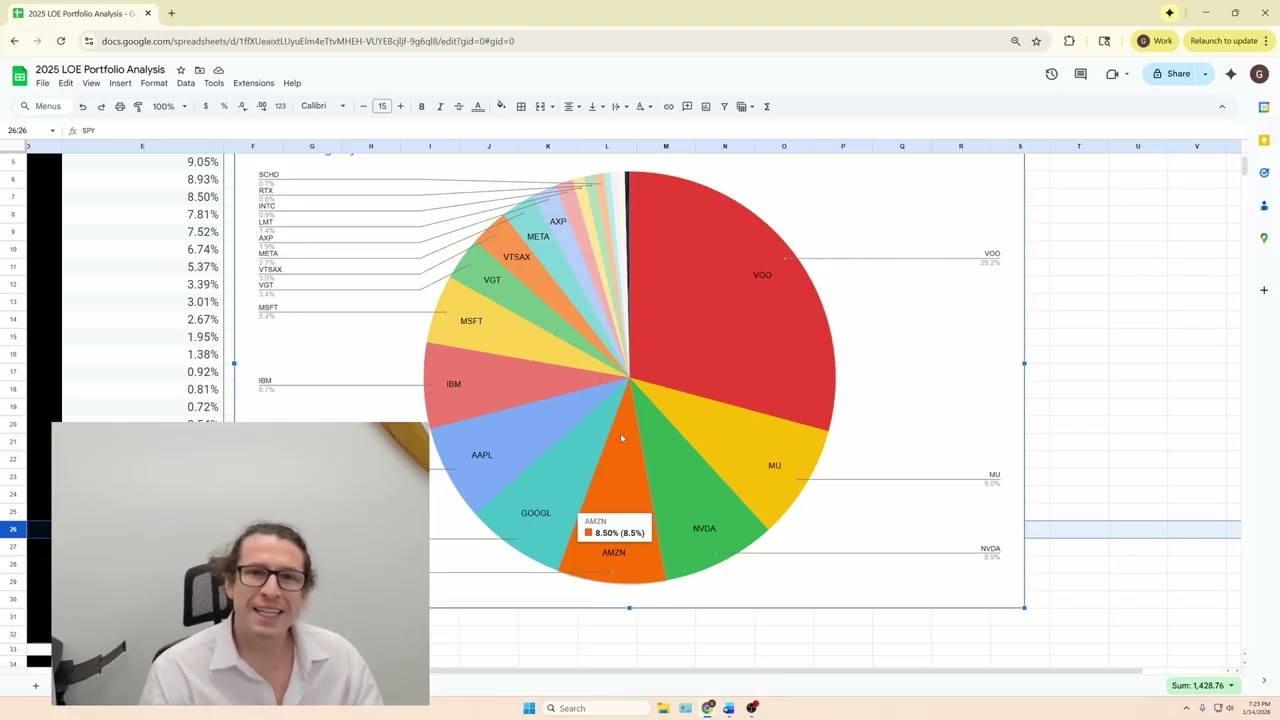This screenshot has height=720, width=1280.
Task: Increase decimal places
Action: pos(261,106)
